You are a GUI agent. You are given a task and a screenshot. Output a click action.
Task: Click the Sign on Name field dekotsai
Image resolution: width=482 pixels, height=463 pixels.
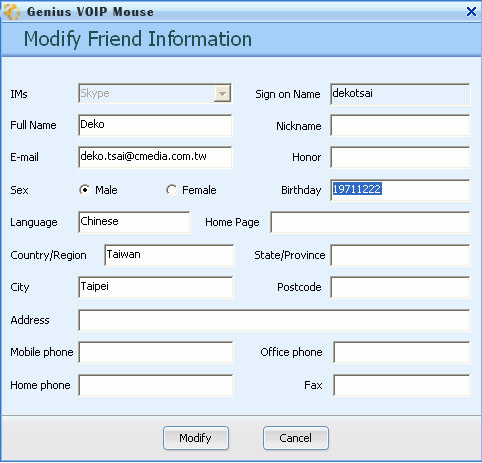click(x=400, y=94)
